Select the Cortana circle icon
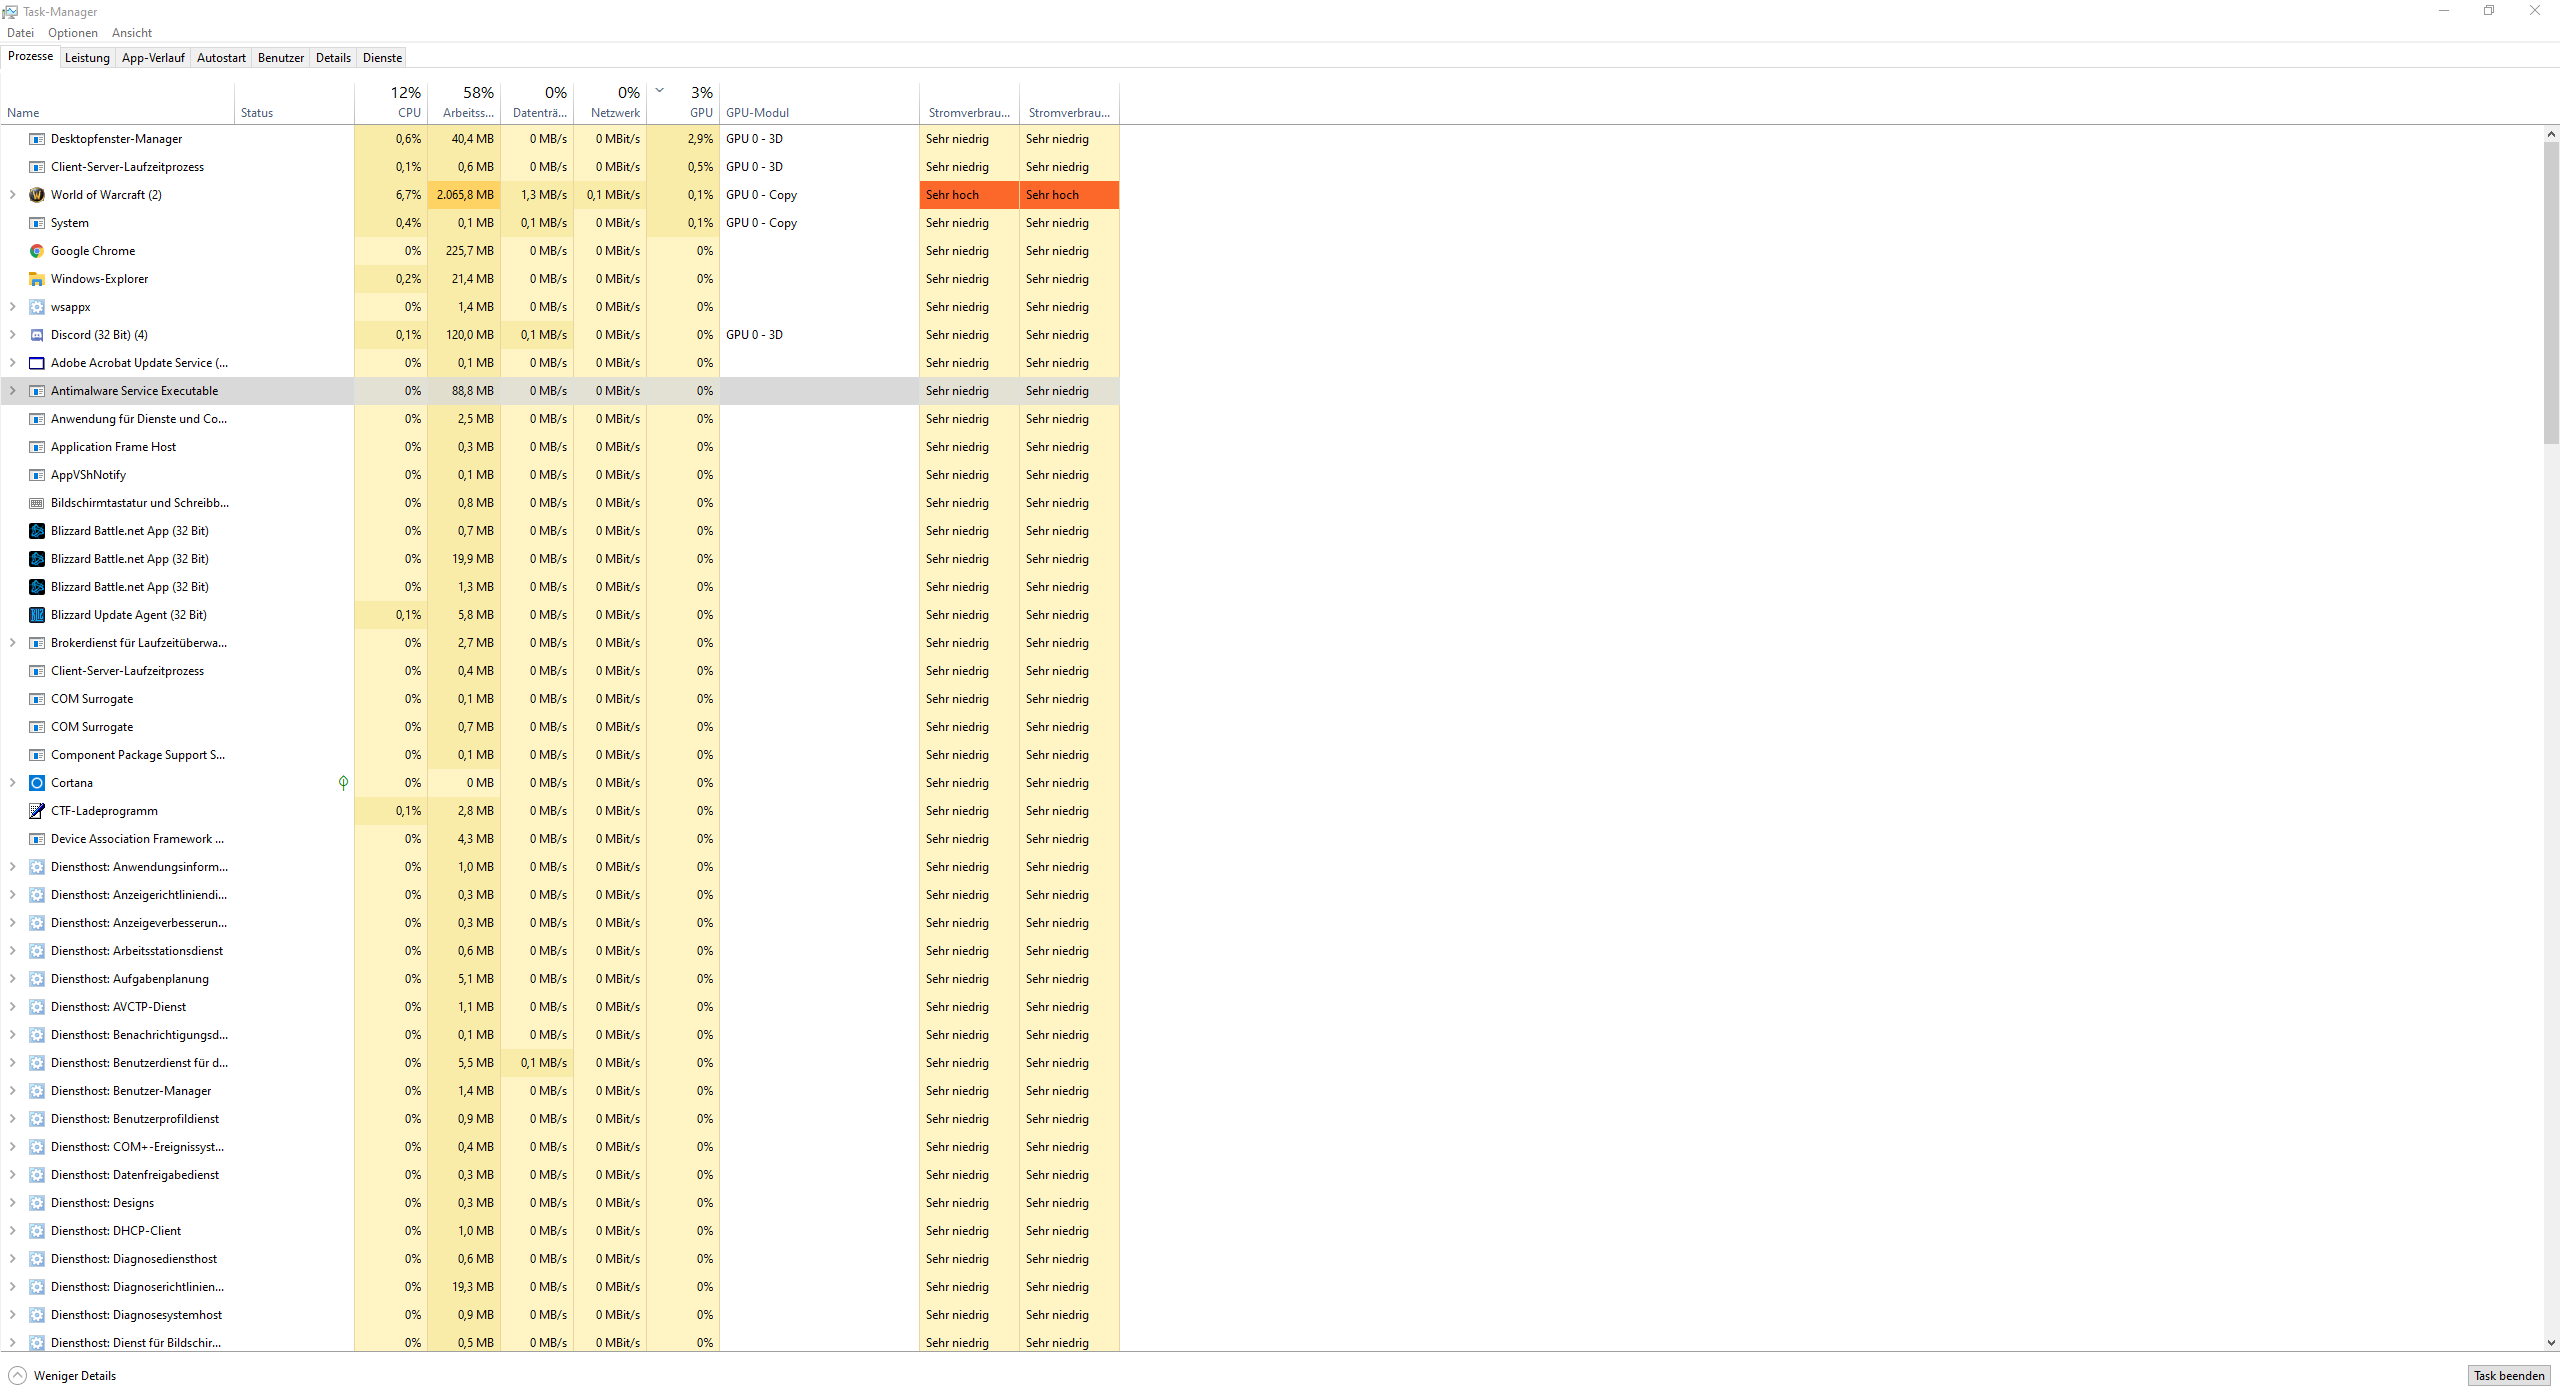The height and width of the screenshot is (1400, 2560). 37,783
